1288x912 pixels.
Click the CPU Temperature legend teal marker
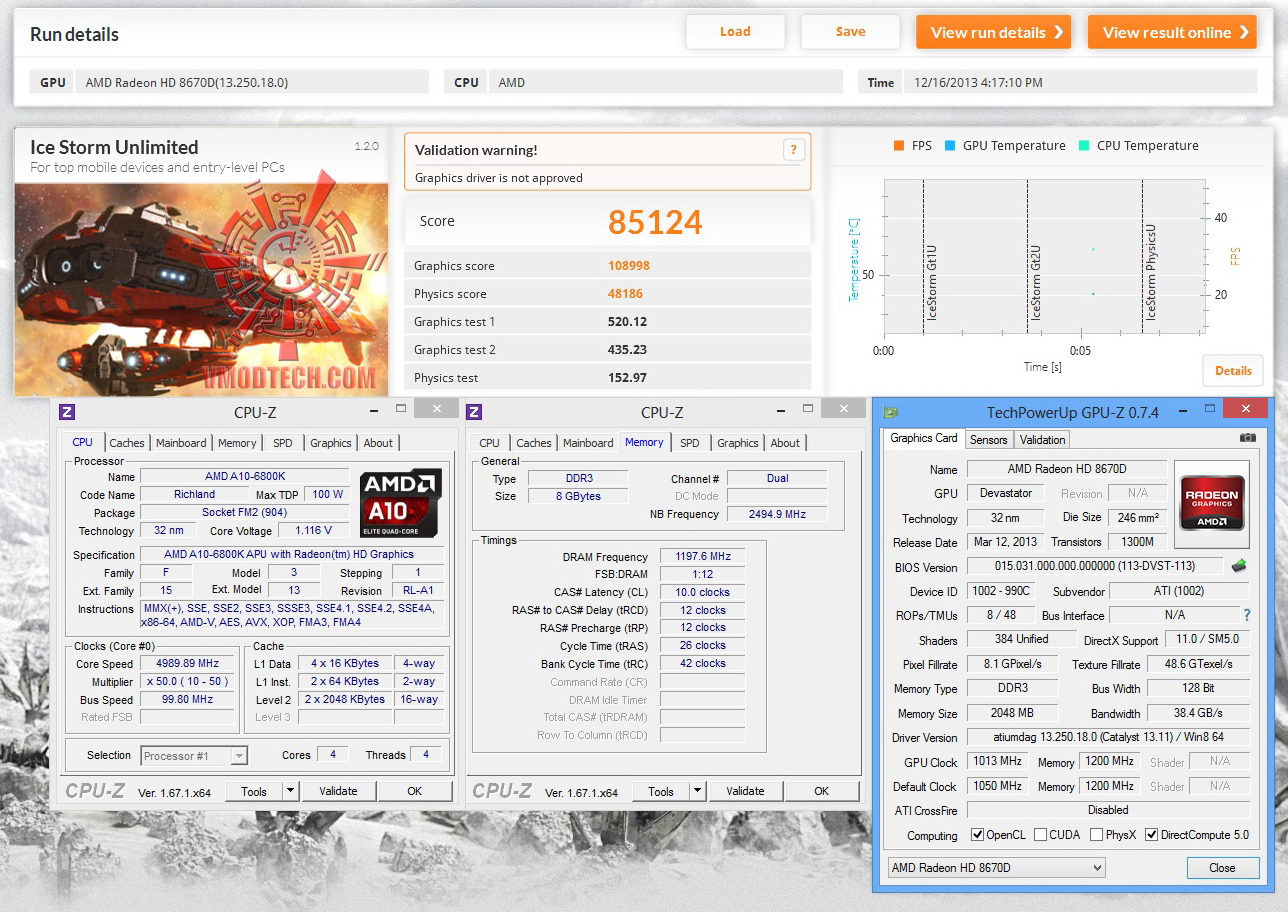tap(1084, 146)
